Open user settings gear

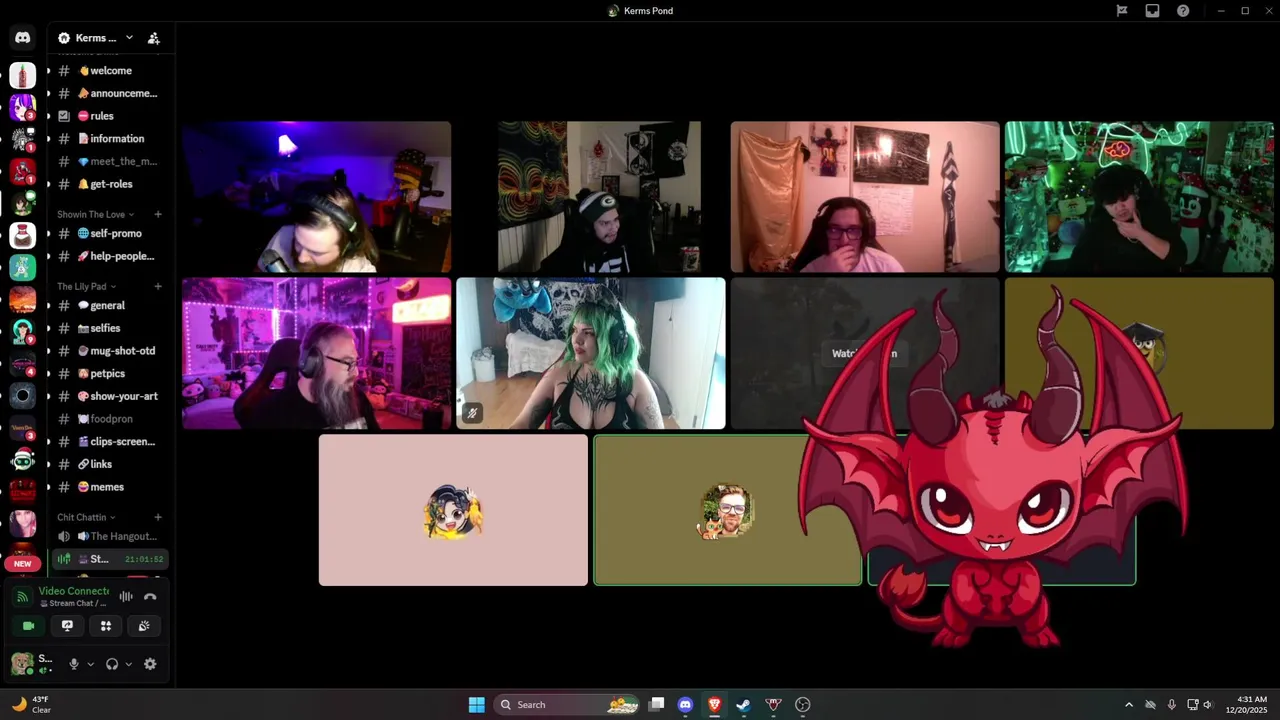pos(150,664)
